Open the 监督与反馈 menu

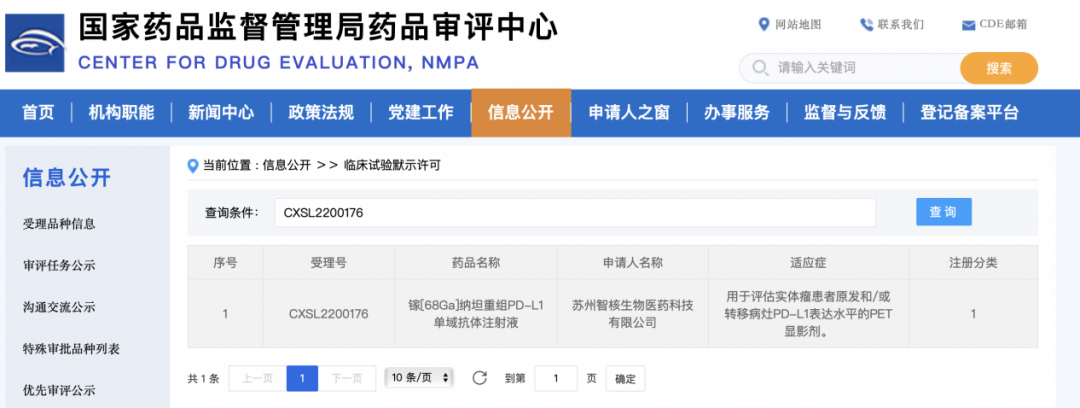click(x=845, y=112)
